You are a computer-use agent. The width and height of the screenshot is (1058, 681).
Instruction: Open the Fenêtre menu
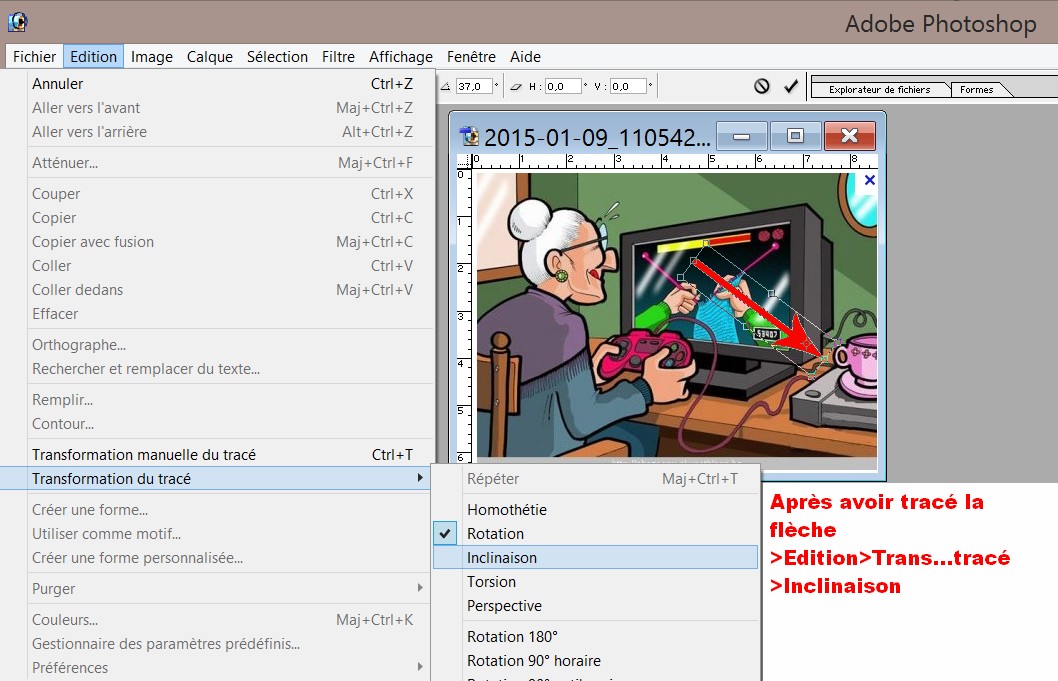click(x=471, y=57)
